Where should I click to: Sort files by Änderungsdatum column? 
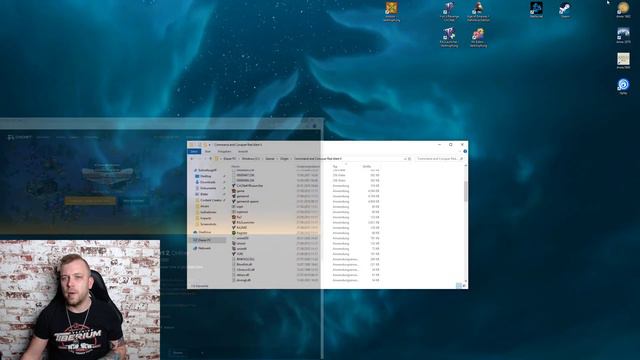(308, 166)
